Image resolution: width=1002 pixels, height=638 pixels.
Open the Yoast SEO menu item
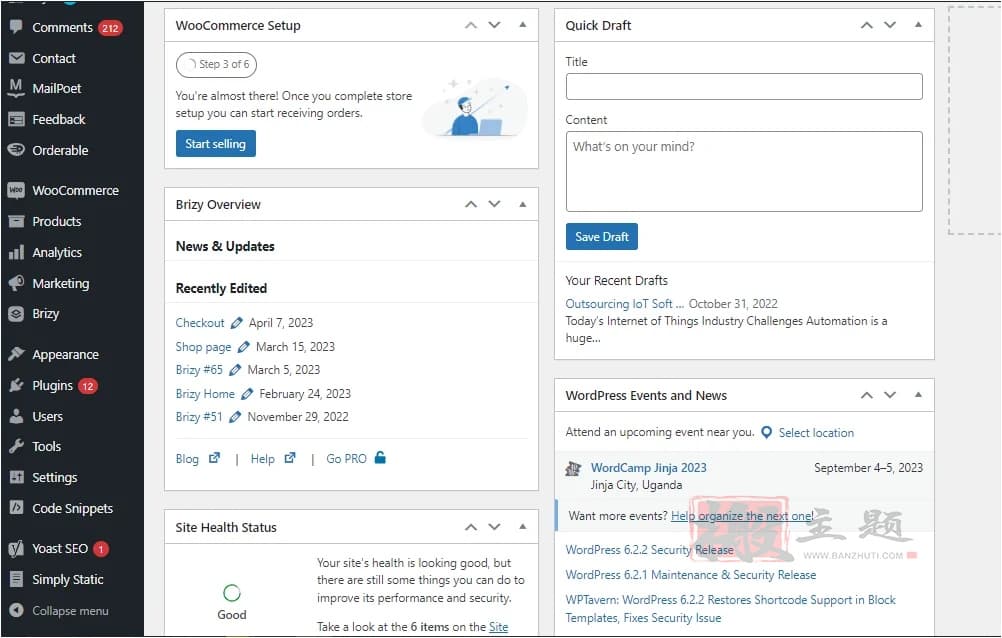point(60,549)
